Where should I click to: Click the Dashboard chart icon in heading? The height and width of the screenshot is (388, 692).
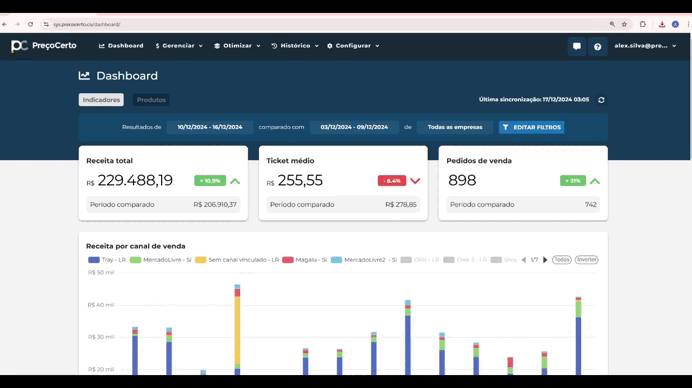[x=84, y=76]
